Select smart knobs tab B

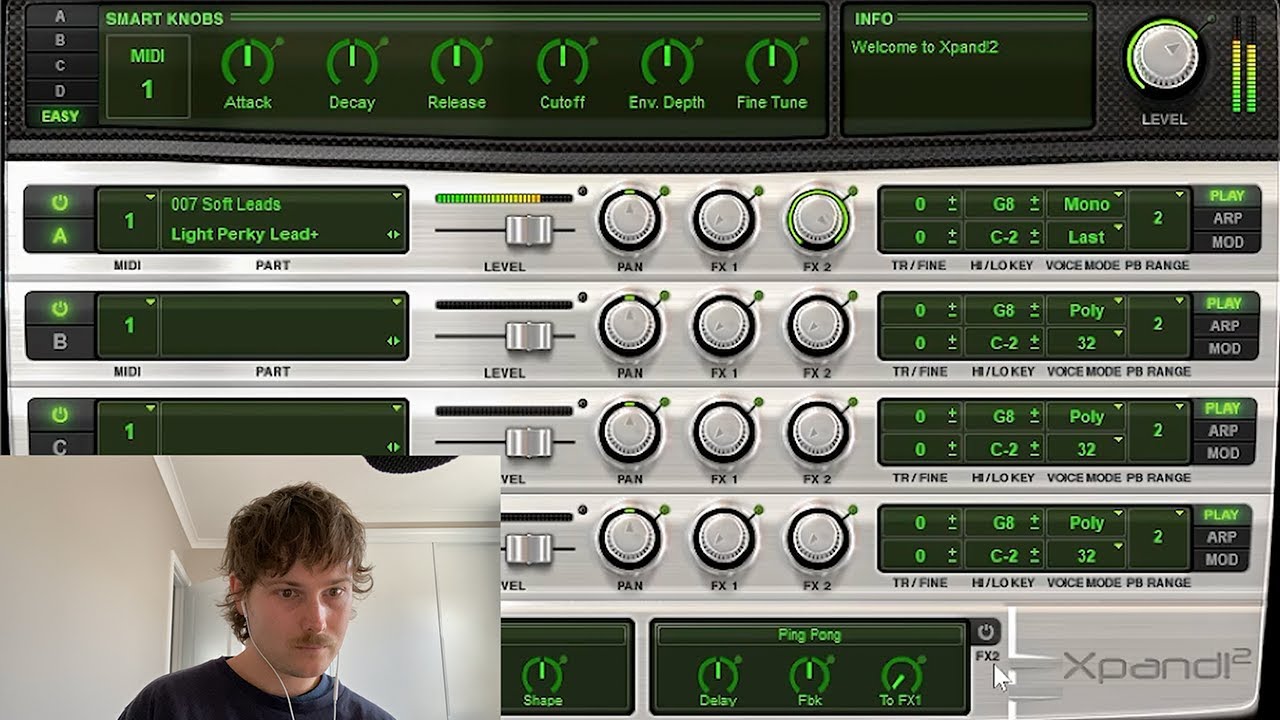click(x=60, y=41)
